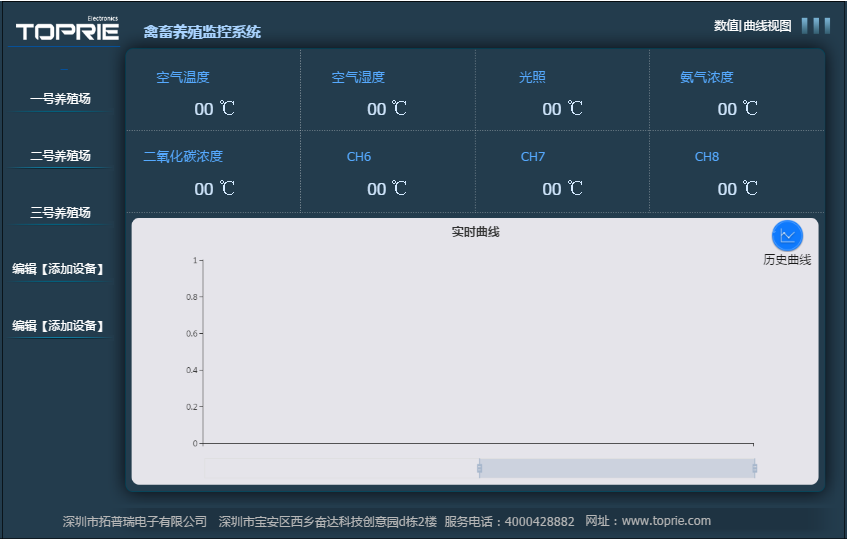847x541 pixels.
Task: Open the 历史曲线 history chart icon
Action: point(787,236)
